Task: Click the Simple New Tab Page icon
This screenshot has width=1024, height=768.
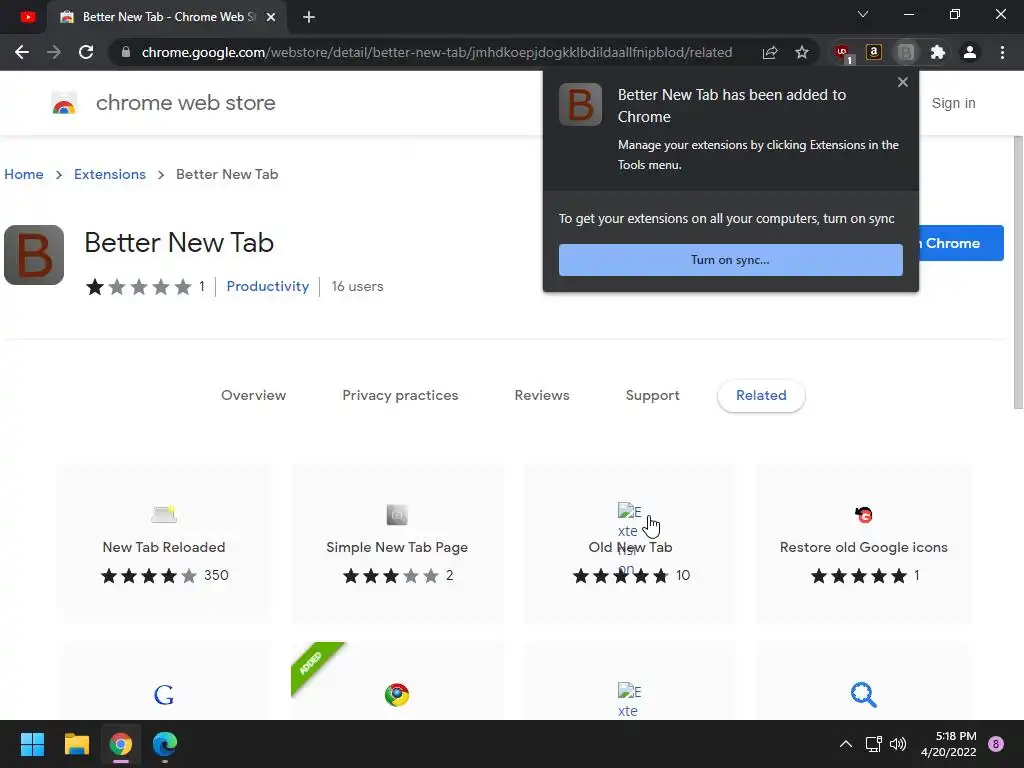Action: [397, 515]
